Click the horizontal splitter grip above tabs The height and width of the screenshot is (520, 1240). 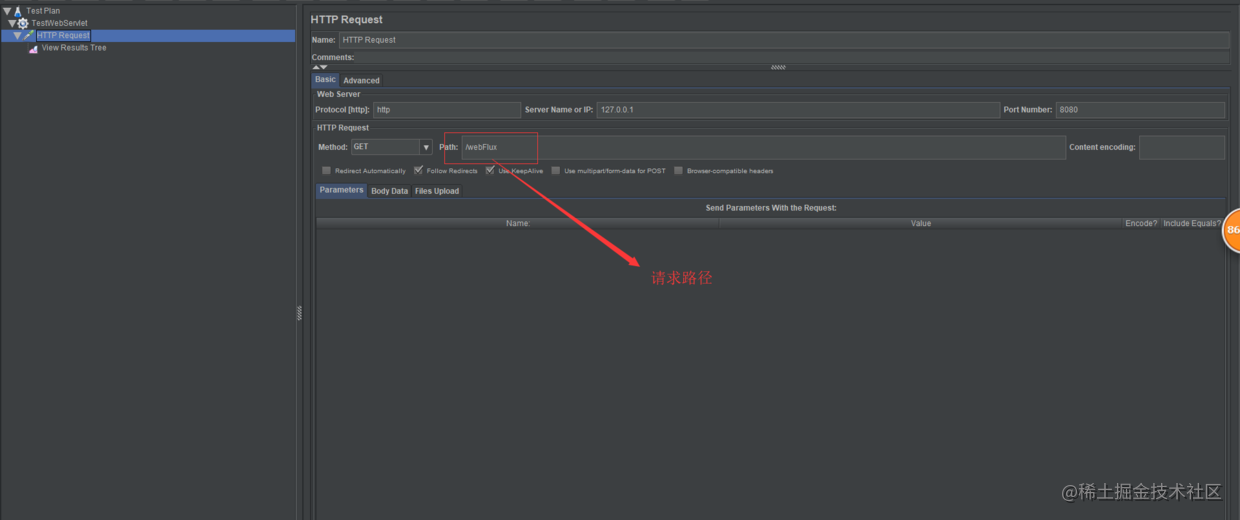(778, 67)
